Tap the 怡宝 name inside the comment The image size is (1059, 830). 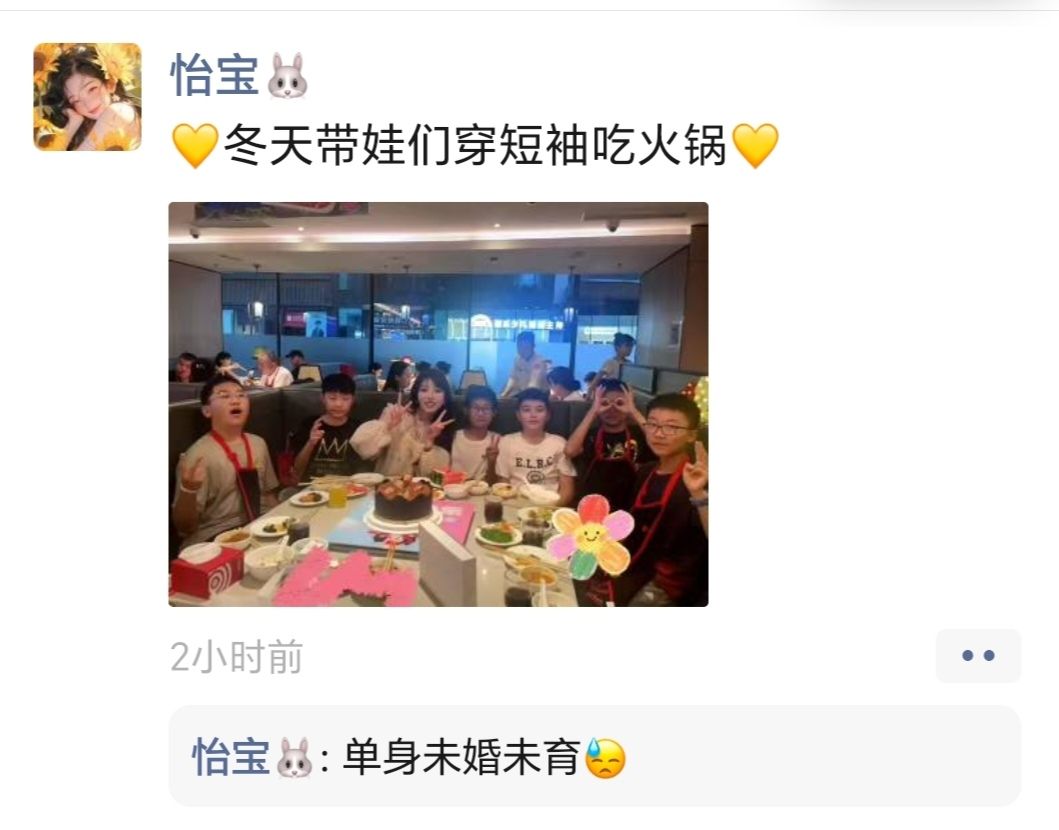point(231,756)
